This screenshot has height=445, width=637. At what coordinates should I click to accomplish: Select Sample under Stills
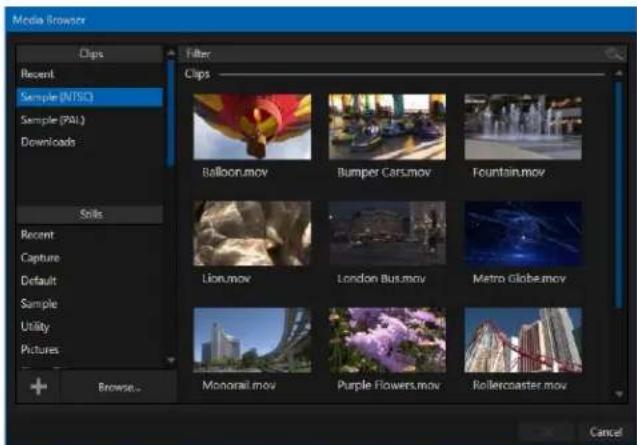[89, 304]
